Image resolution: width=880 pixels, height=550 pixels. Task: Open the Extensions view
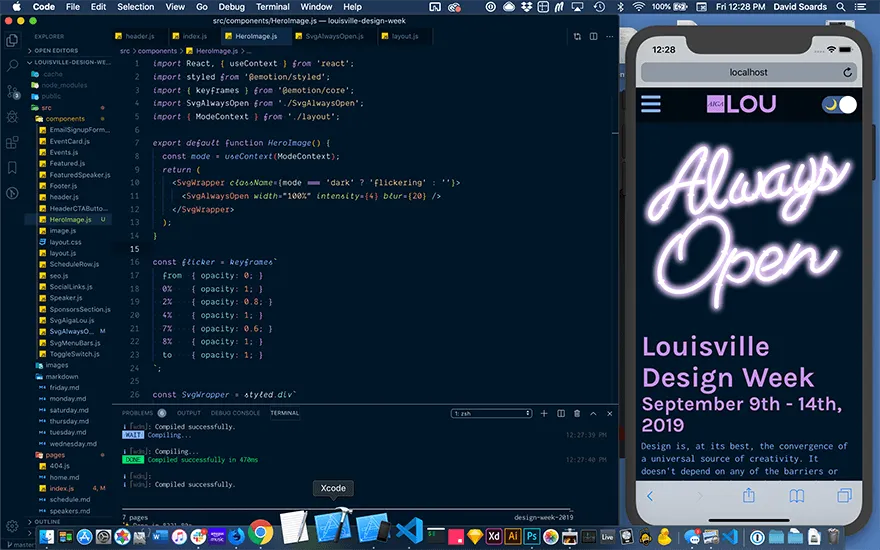pyautogui.click(x=12, y=143)
